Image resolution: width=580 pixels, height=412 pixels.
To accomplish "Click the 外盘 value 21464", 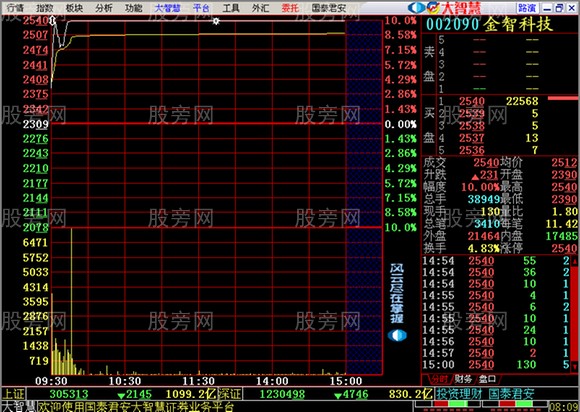I will tap(483, 236).
